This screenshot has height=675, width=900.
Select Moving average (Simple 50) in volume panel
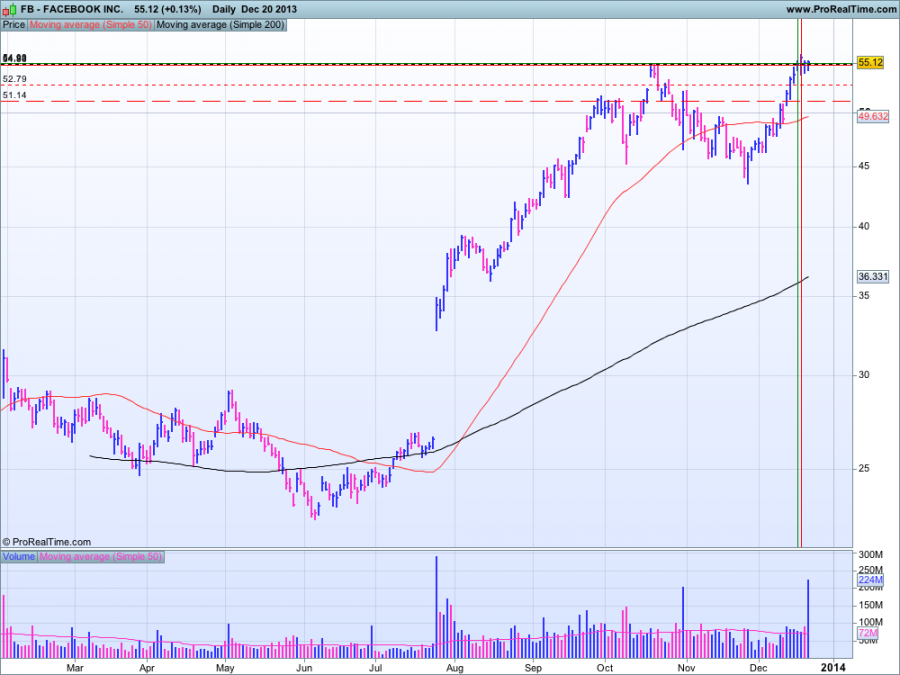tap(101, 556)
